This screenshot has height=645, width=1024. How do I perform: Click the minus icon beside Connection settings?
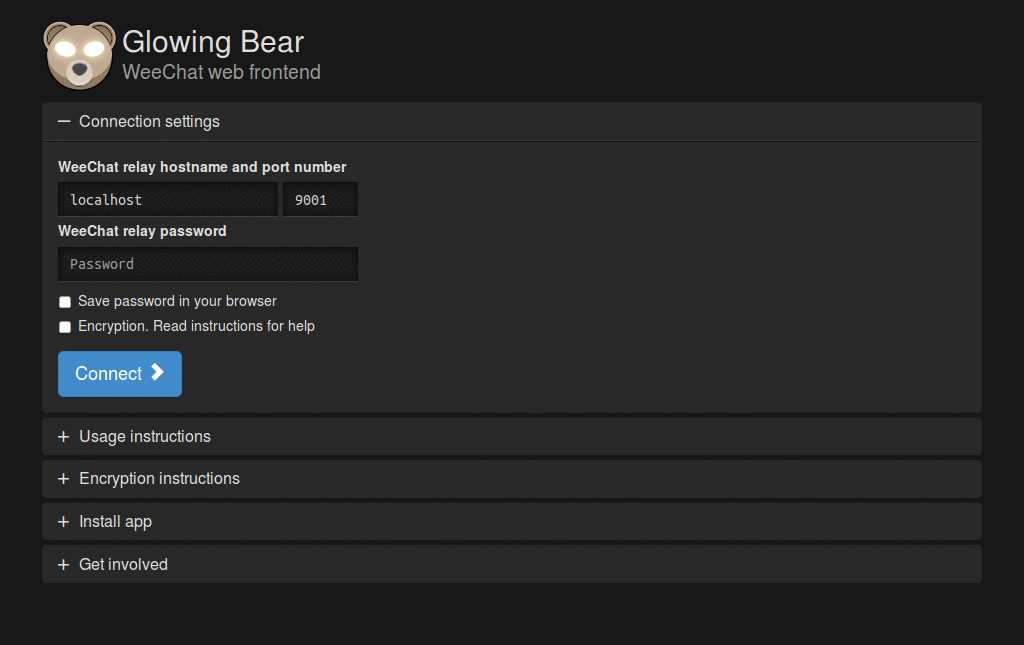(64, 120)
